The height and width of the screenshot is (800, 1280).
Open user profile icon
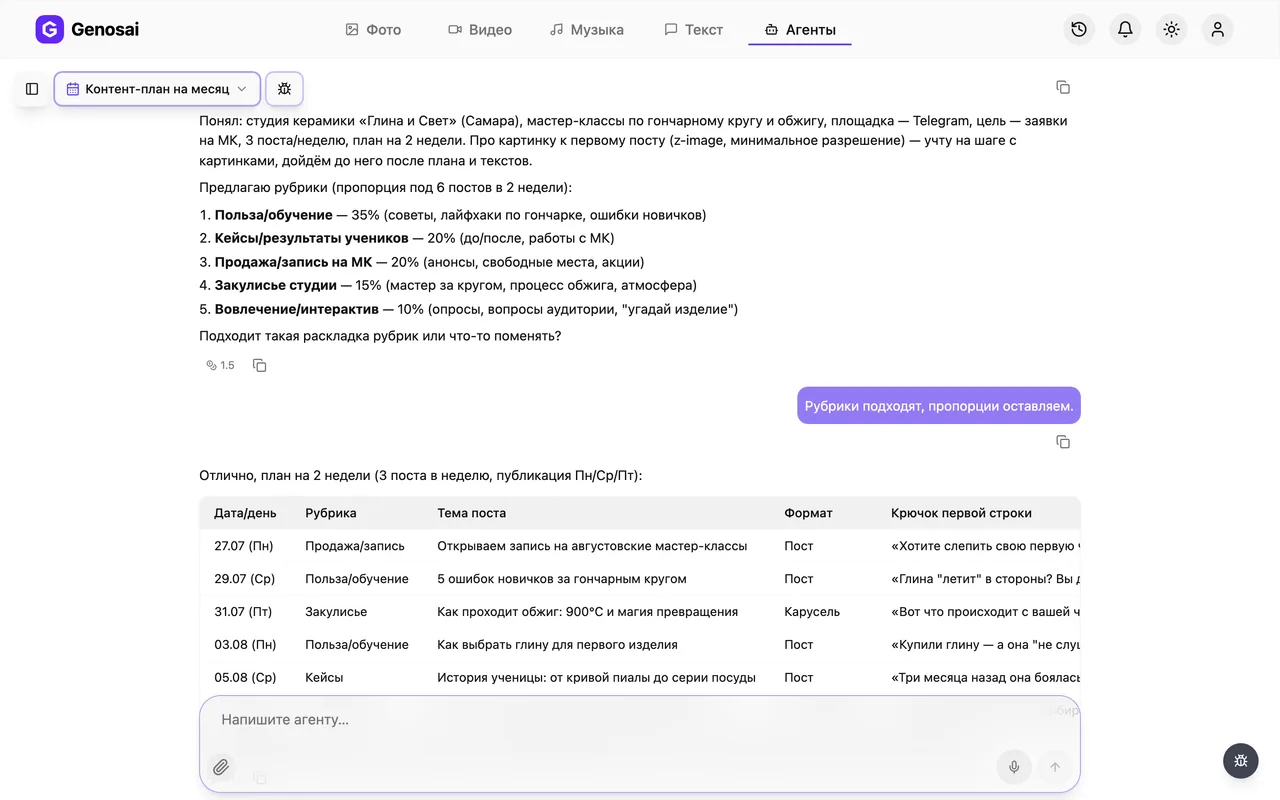tap(1218, 30)
